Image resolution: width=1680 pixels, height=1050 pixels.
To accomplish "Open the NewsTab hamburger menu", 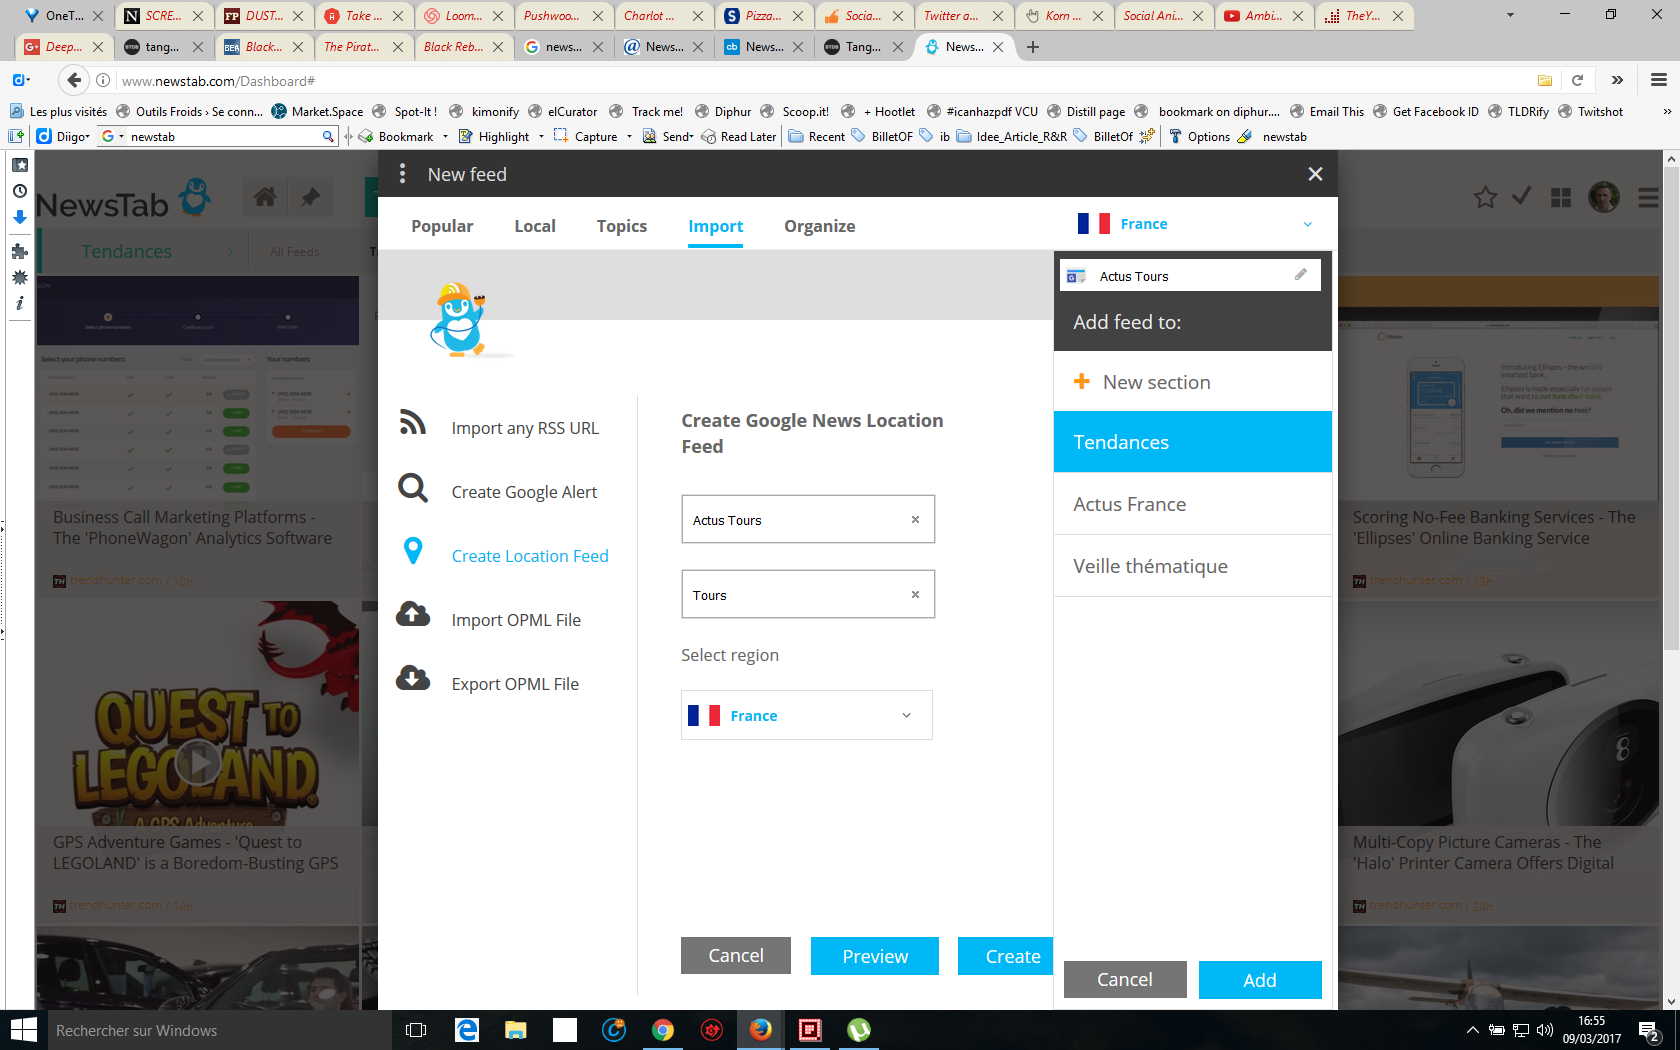I will coord(1648,198).
